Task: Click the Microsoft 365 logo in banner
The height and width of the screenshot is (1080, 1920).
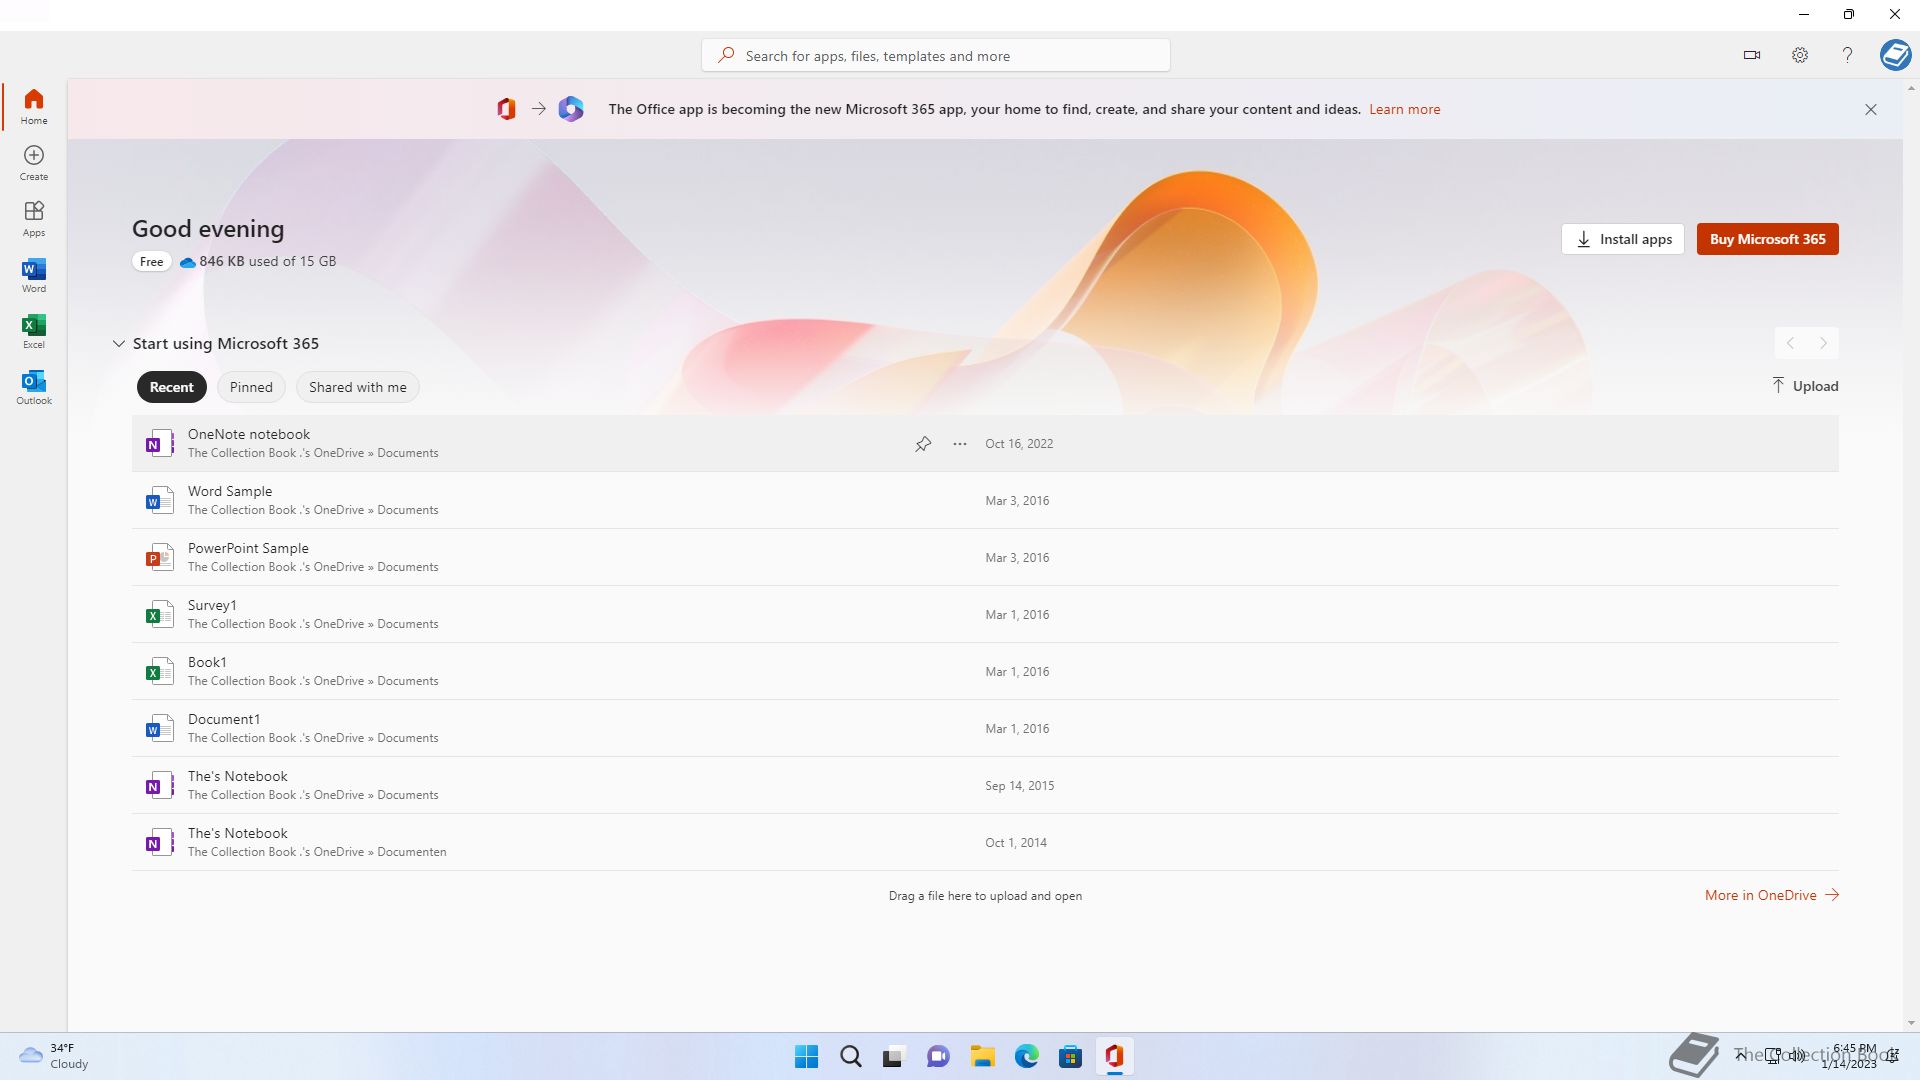Action: coord(571,109)
